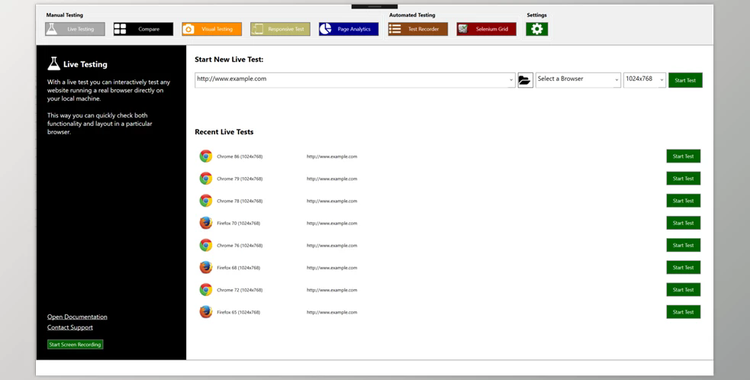Open the 1024x768 resolution dropdown
Viewport: 750px width, 380px height.
[644, 80]
